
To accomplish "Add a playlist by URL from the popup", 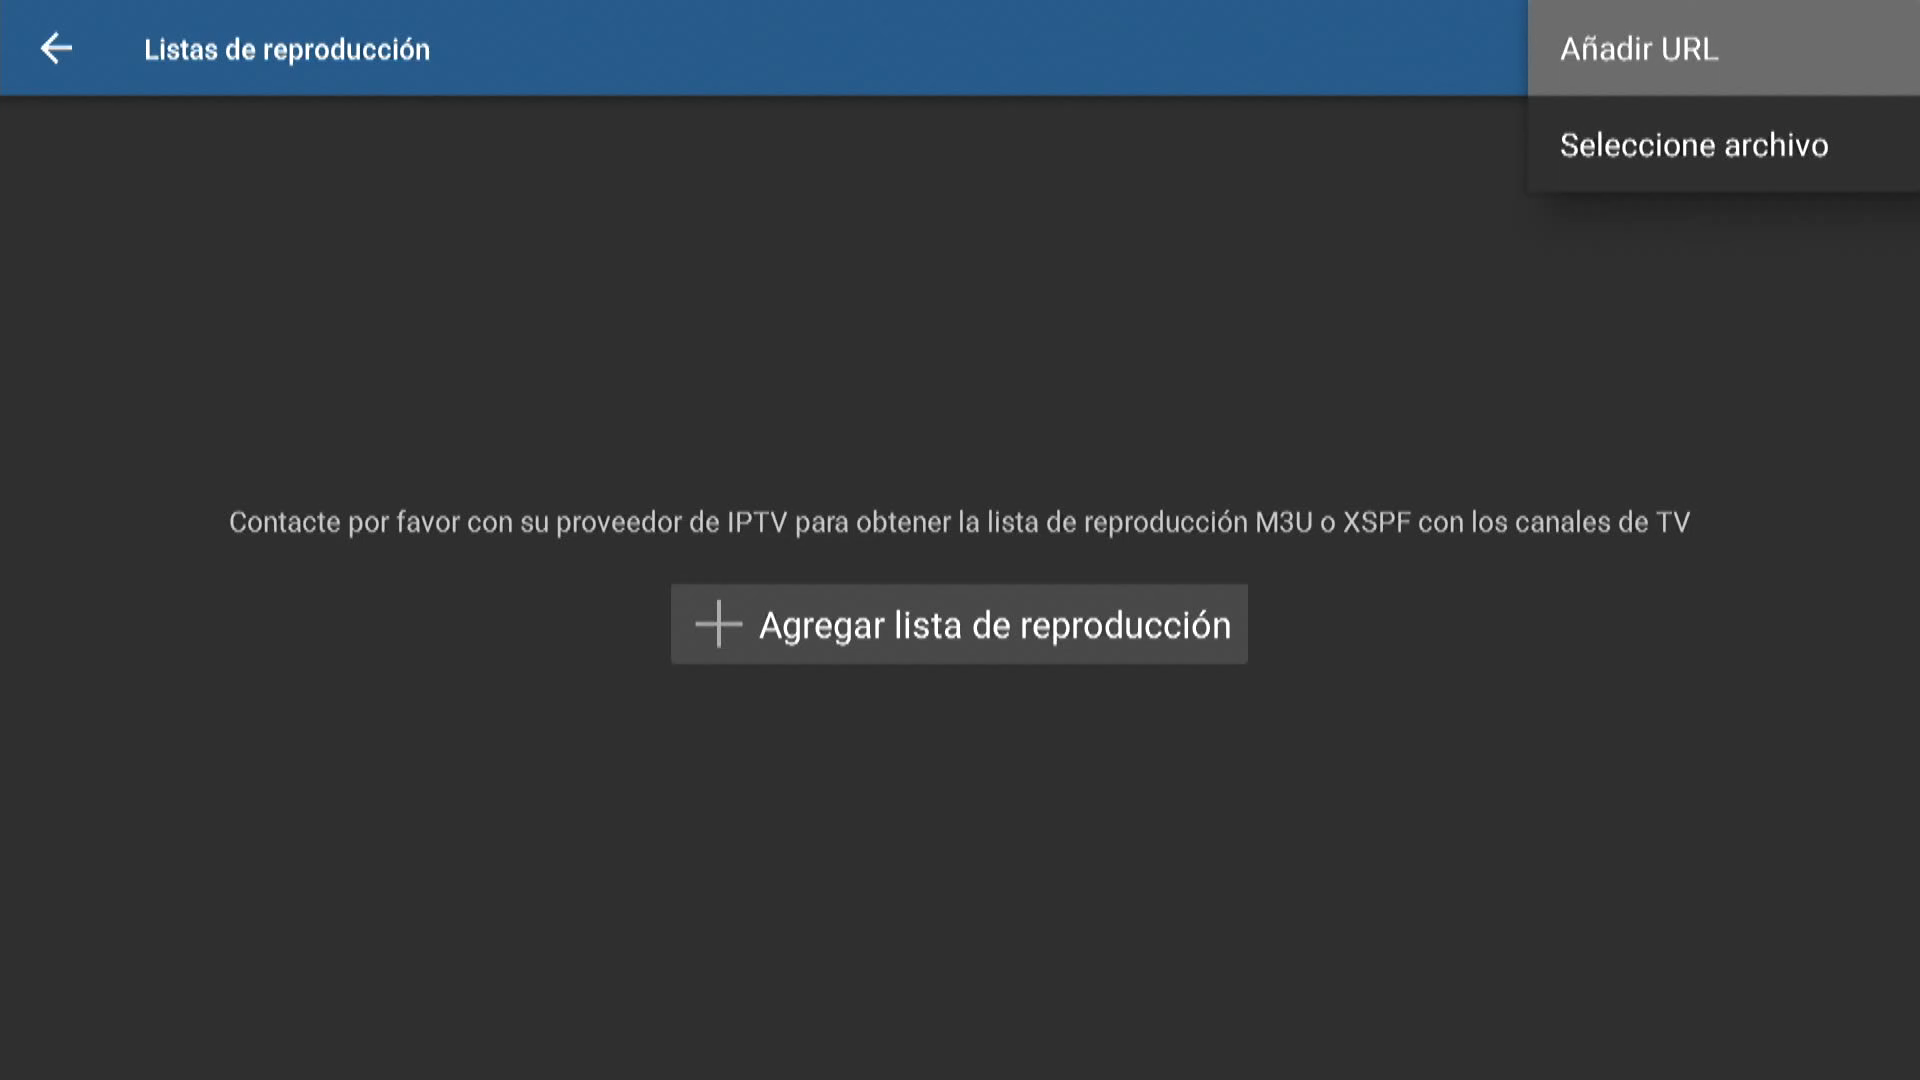I will [x=1640, y=48].
